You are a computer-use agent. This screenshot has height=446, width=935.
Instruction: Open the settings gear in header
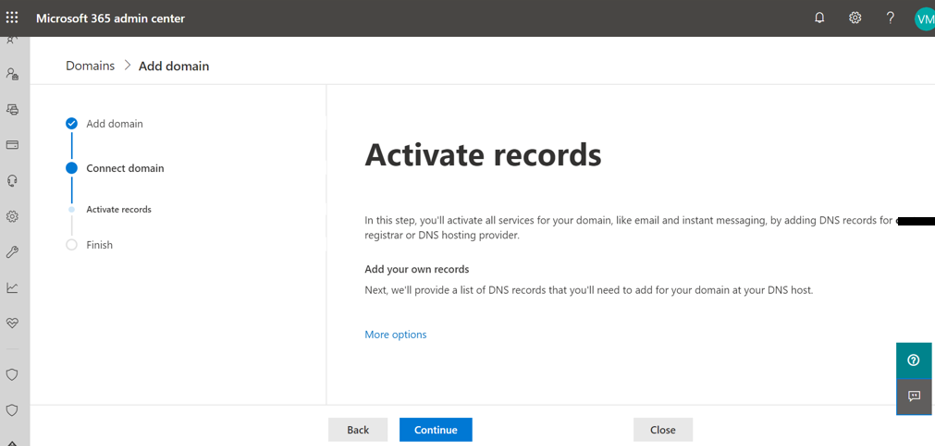coord(855,18)
